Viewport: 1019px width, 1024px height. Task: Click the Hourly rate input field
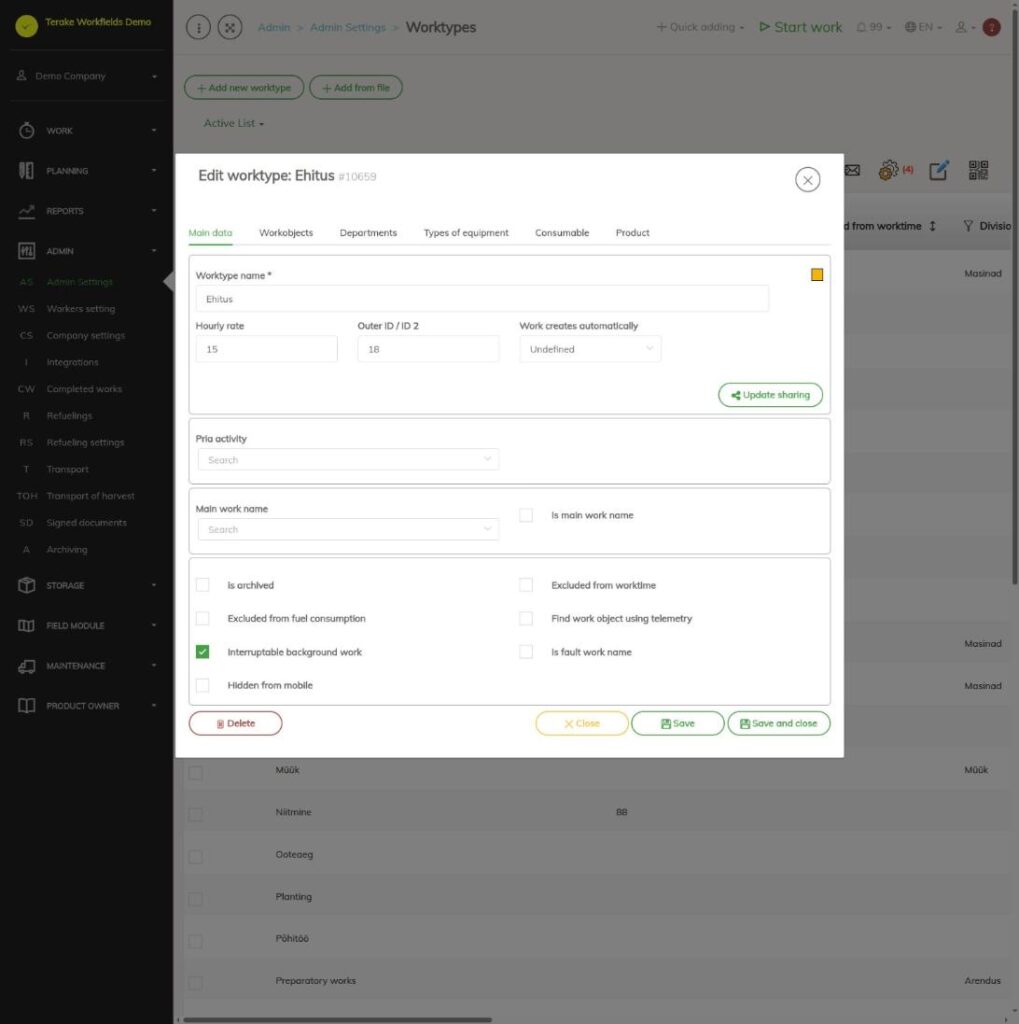point(267,349)
